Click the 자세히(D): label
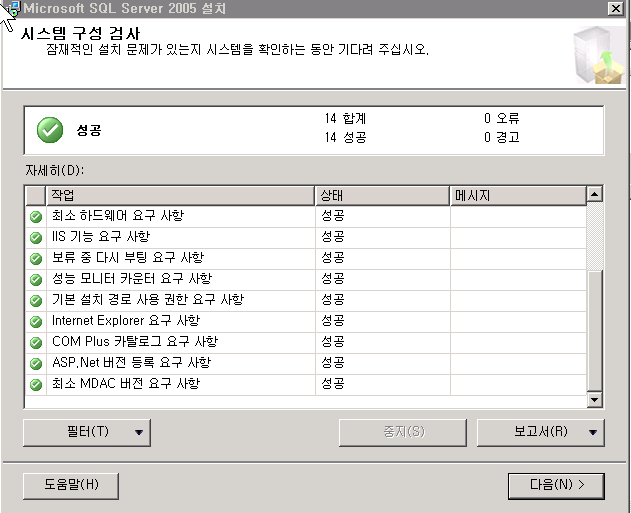Screen dimensions: 631x513 55,171
